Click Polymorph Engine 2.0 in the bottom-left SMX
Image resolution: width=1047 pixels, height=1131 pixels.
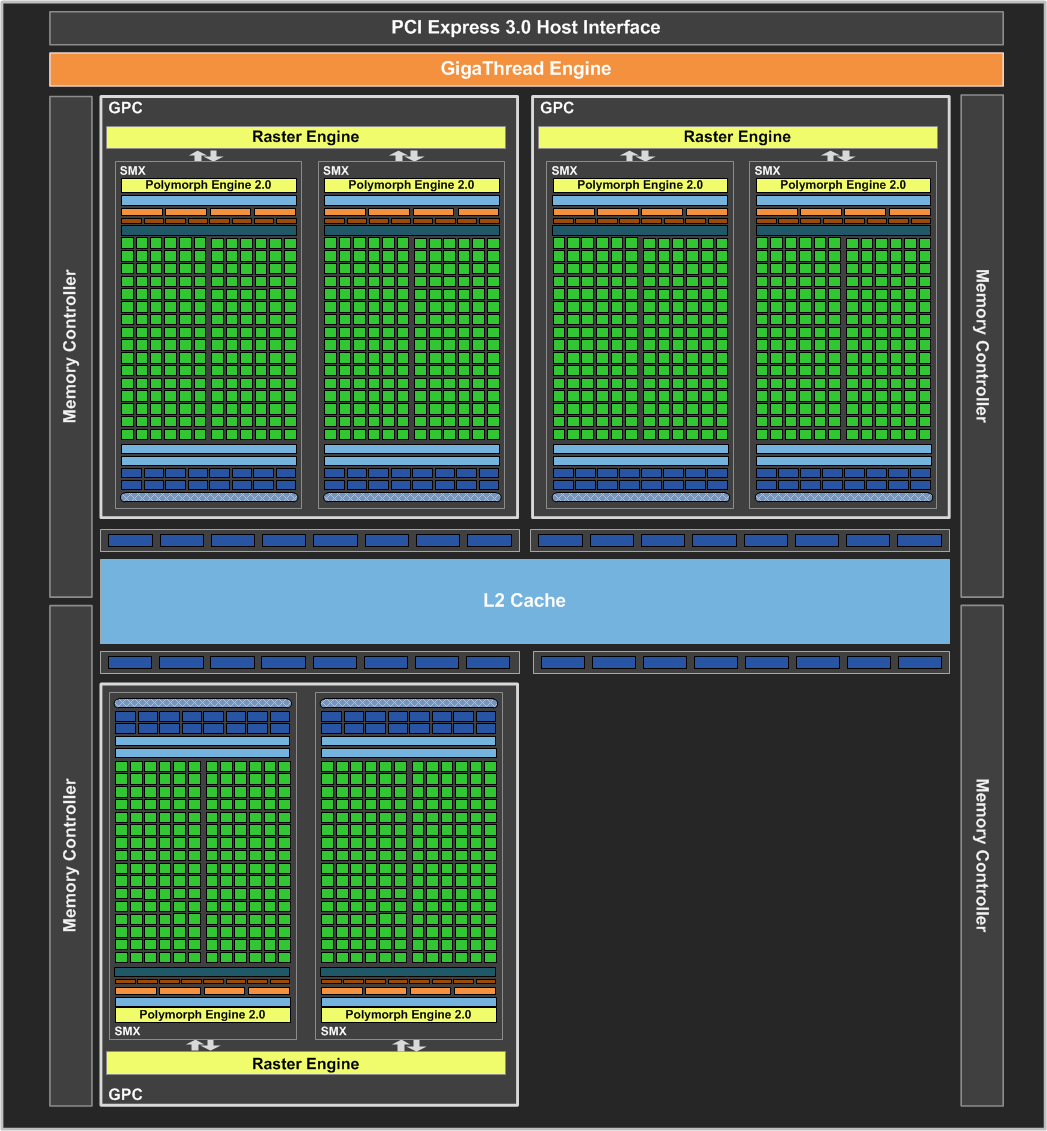pos(202,1014)
